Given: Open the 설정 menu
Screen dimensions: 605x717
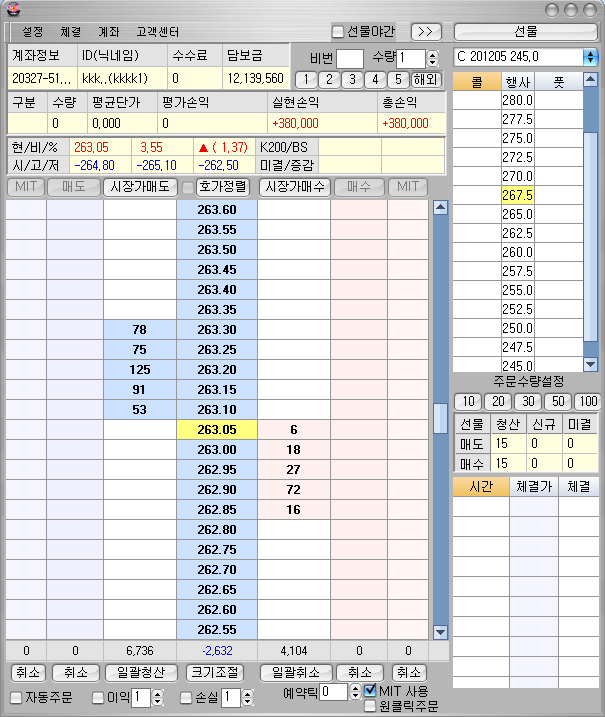Looking at the screenshot, I should point(32,32).
